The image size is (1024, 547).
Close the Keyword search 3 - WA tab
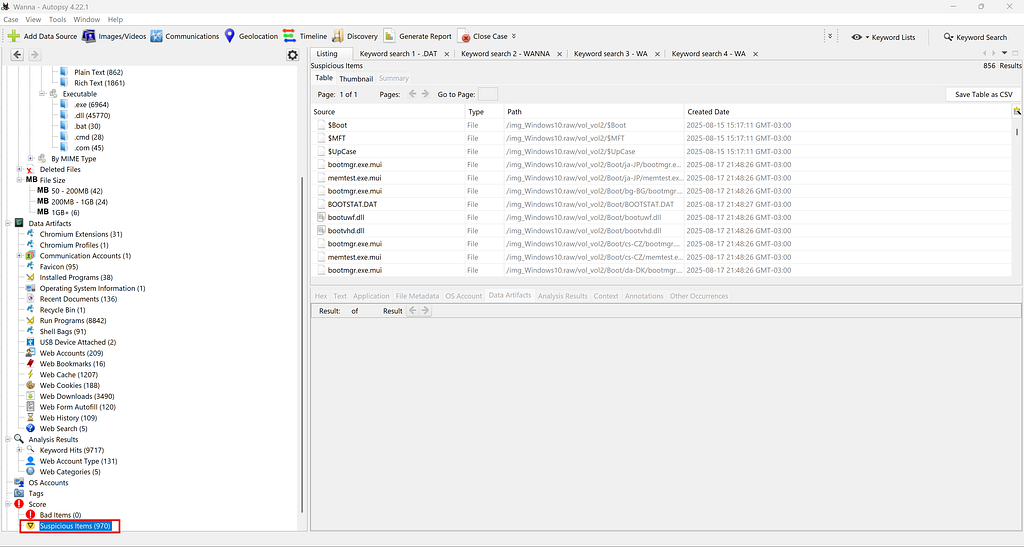coord(657,54)
